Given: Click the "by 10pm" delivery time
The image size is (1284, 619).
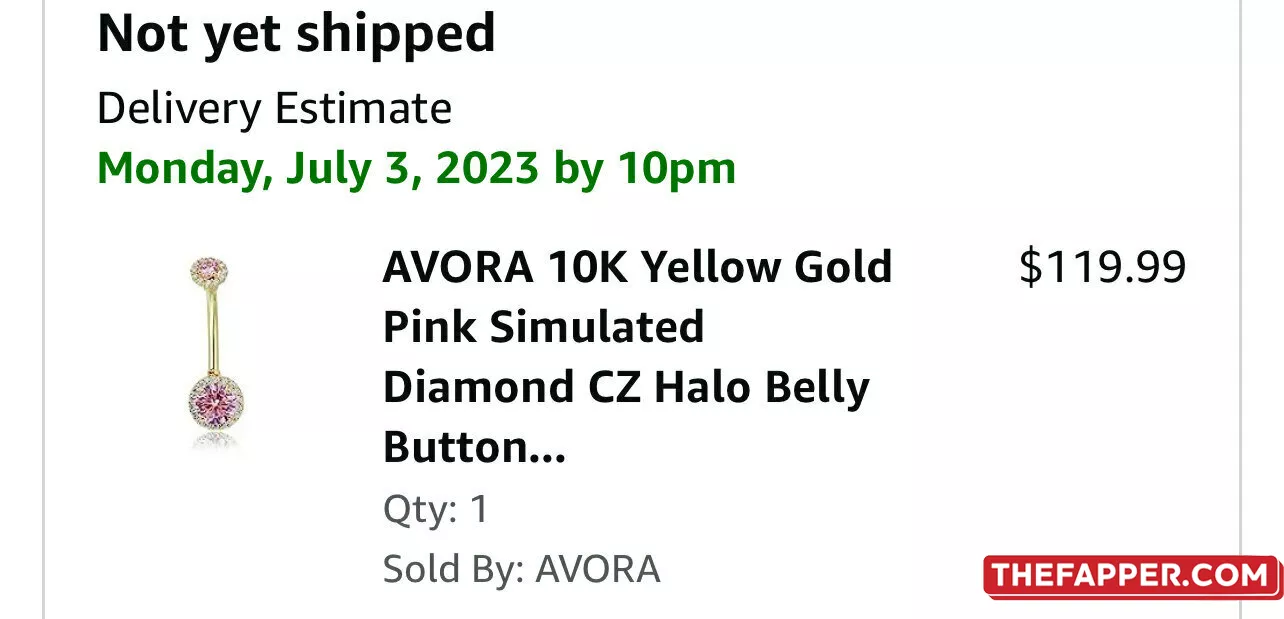Looking at the screenshot, I should coord(645,168).
